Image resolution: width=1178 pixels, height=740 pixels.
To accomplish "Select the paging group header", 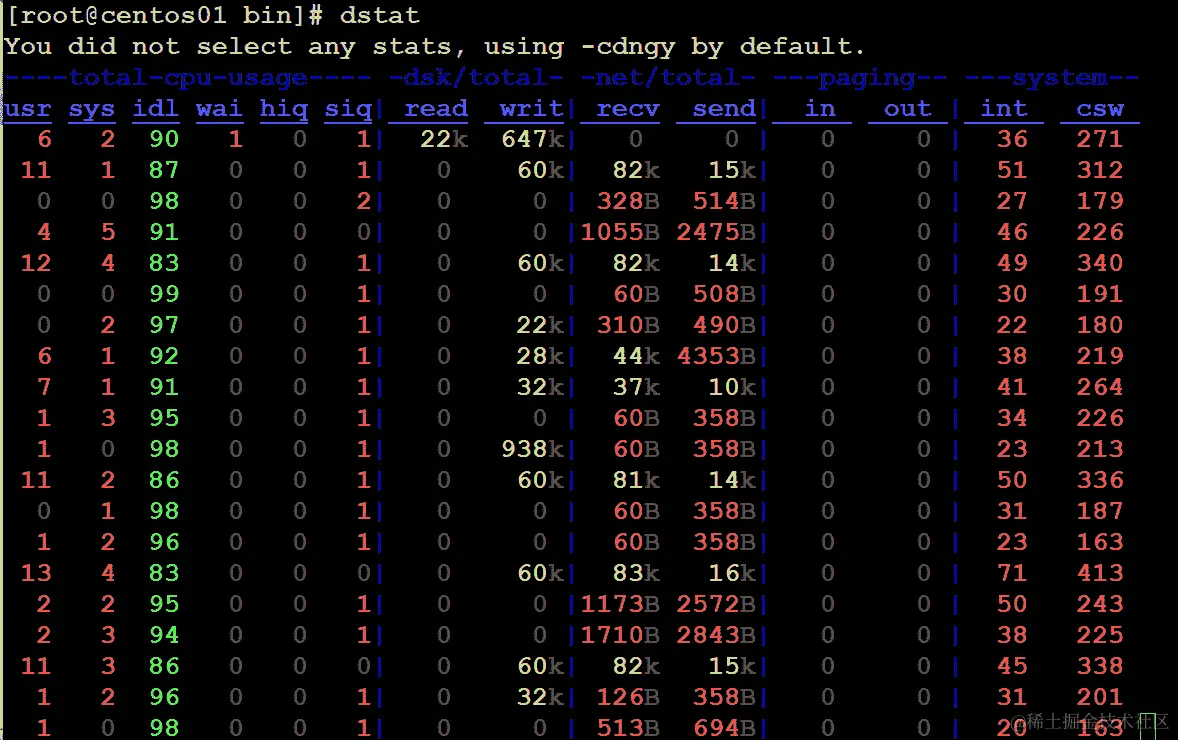I will [x=860, y=77].
